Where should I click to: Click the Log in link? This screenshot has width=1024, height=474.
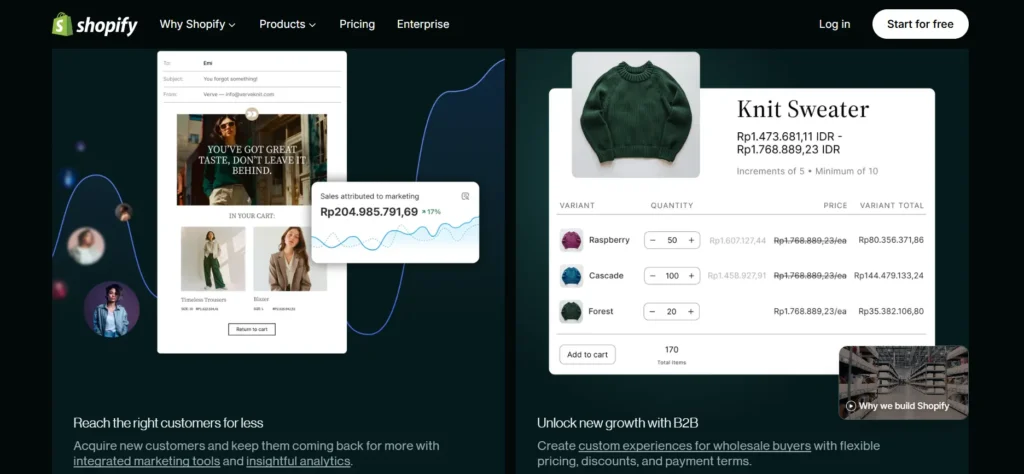click(835, 24)
